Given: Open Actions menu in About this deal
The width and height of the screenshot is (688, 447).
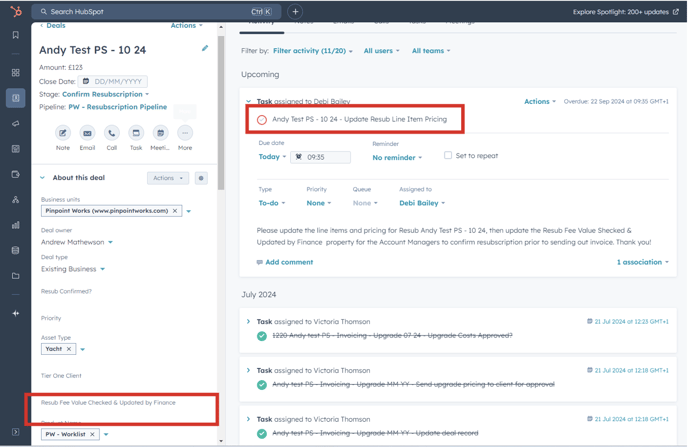Looking at the screenshot, I should tap(167, 178).
